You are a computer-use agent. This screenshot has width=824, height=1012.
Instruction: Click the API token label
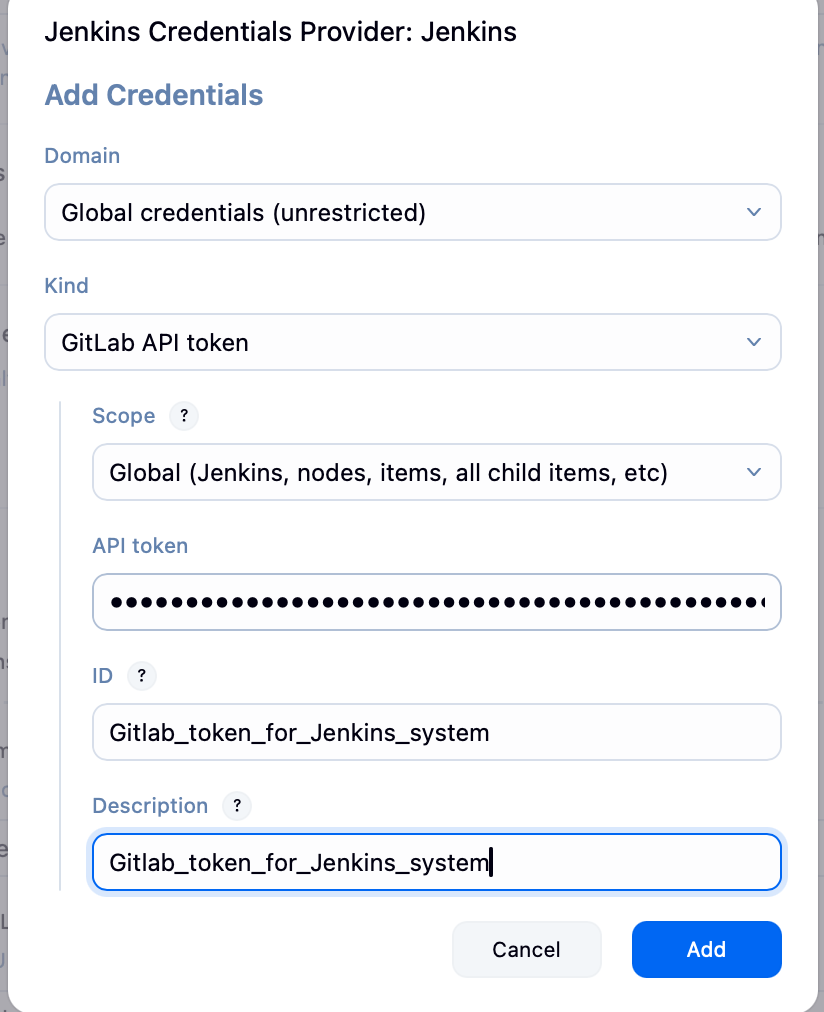click(140, 546)
